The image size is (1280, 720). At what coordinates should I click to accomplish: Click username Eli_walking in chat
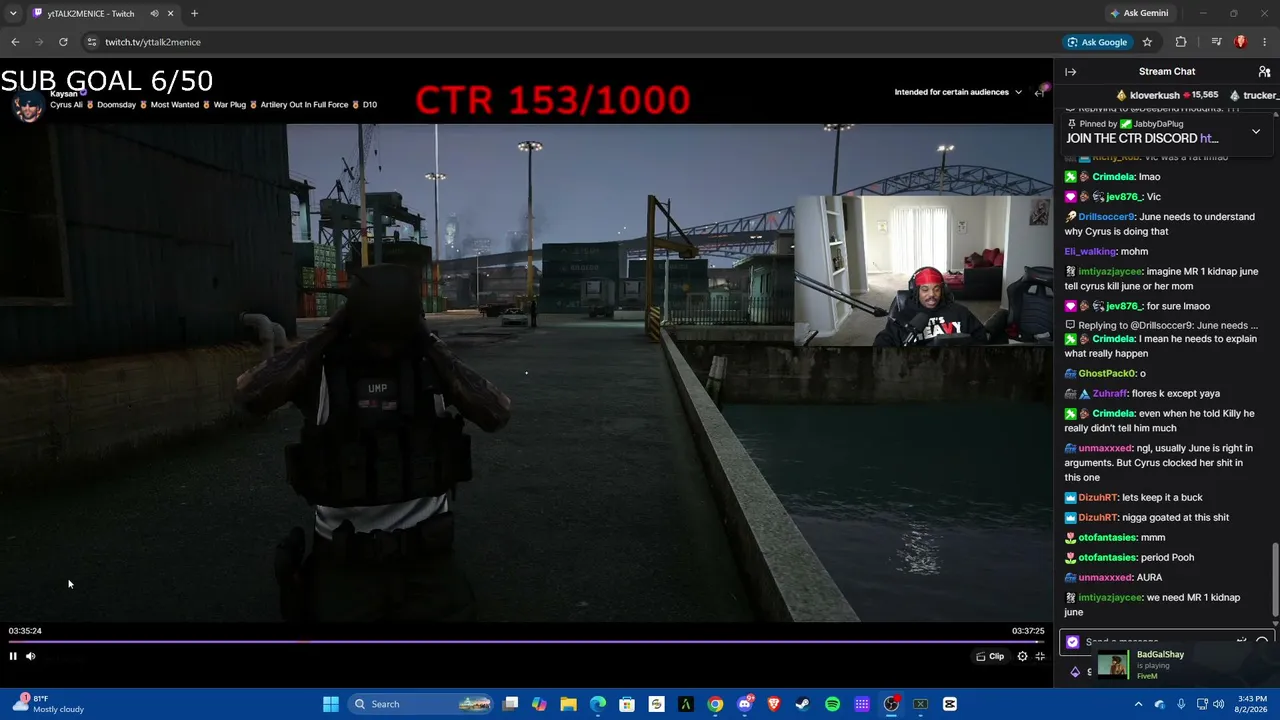coord(1090,252)
